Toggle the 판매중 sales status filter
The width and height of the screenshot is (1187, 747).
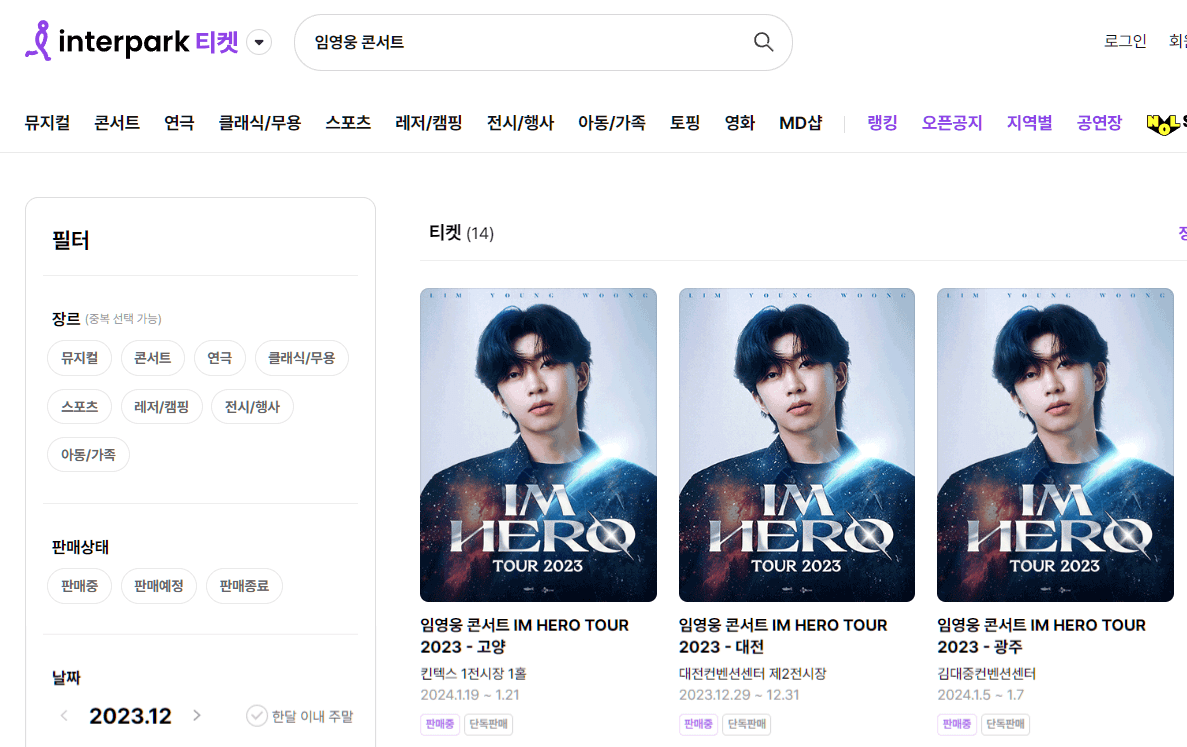pos(79,586)
